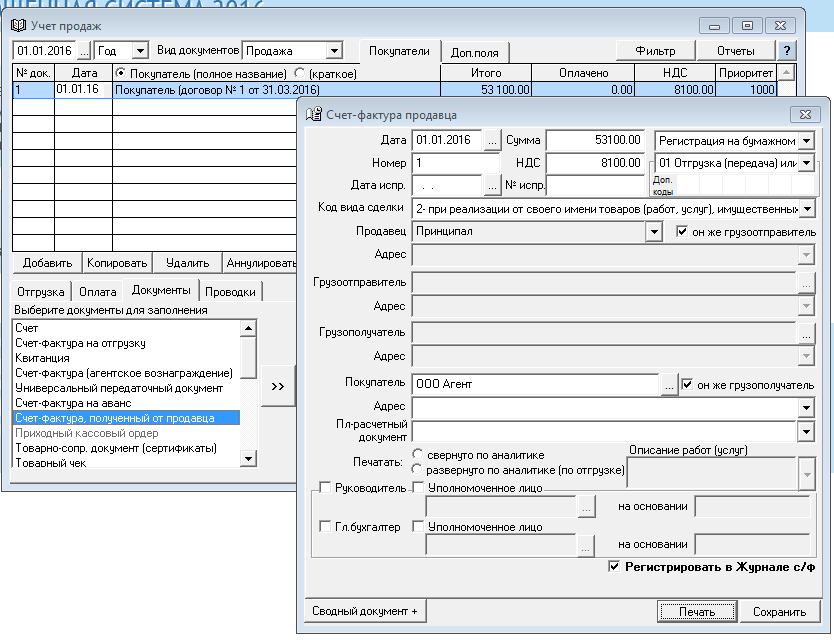The image size is (834, 640).
Task: Click the Фильтр button
Action: 655,51
